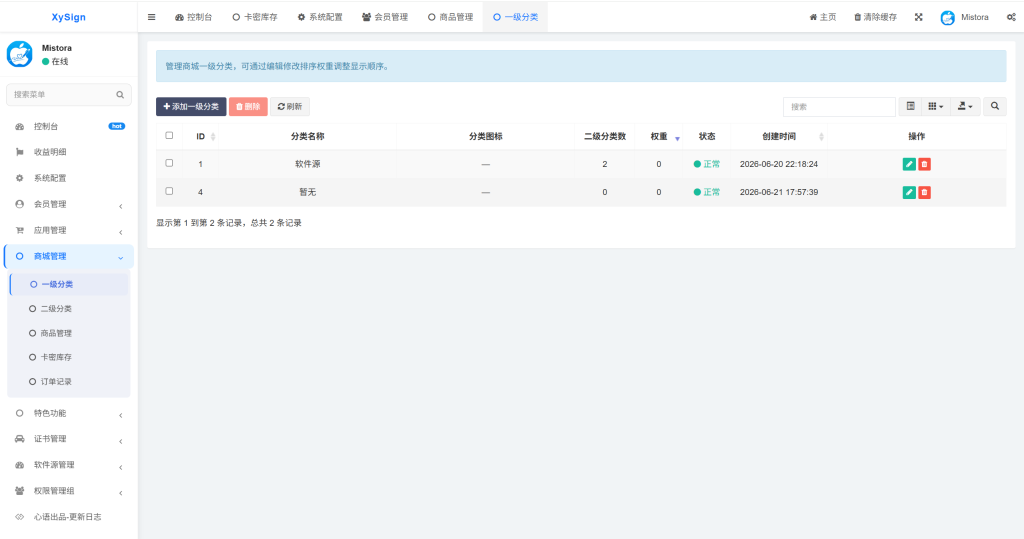
Task: Click the 系统配置 gear icon in sidebar
Action: click(20, 178)
